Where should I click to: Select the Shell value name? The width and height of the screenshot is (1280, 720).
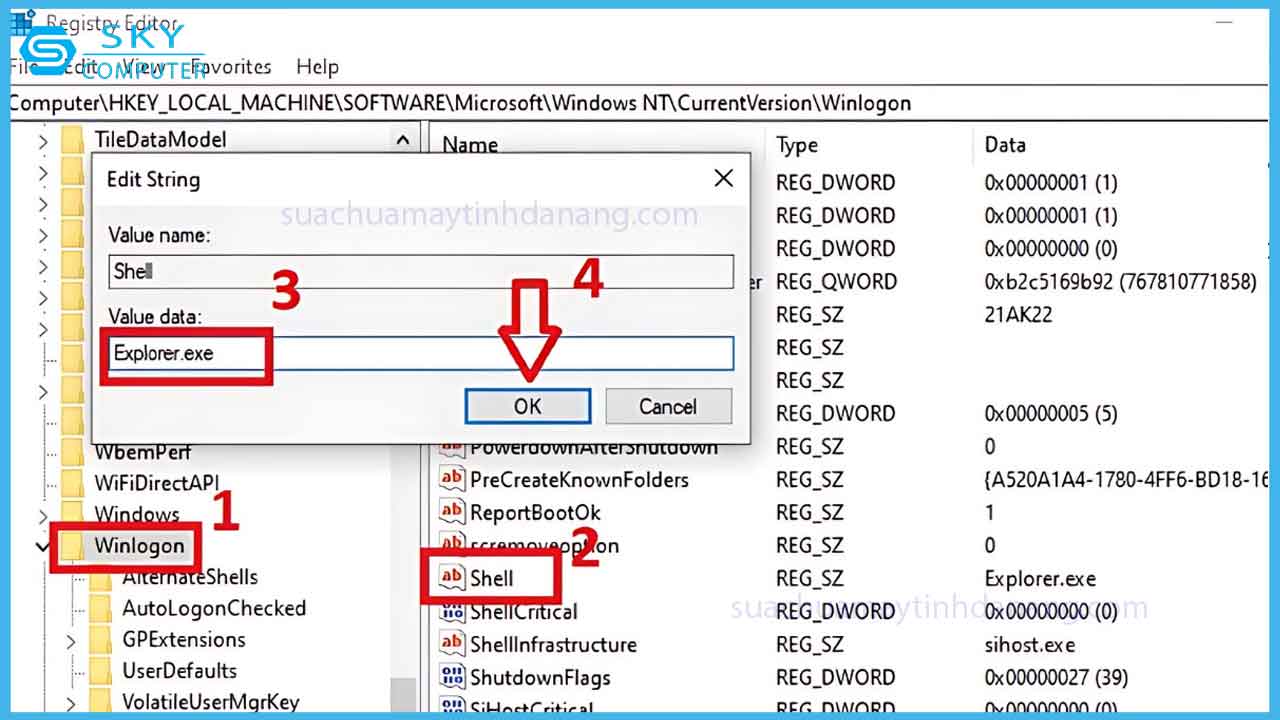pos(491,578)
